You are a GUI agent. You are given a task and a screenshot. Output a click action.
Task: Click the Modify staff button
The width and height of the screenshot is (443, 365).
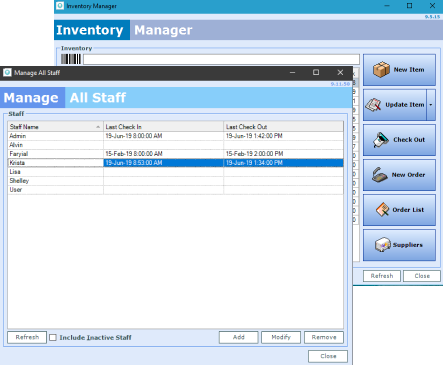point(281,337)
